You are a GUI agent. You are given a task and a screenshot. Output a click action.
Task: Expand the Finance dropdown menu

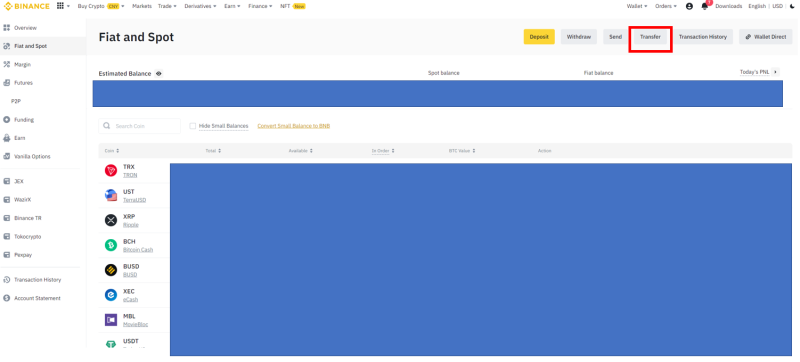[260, 6]
